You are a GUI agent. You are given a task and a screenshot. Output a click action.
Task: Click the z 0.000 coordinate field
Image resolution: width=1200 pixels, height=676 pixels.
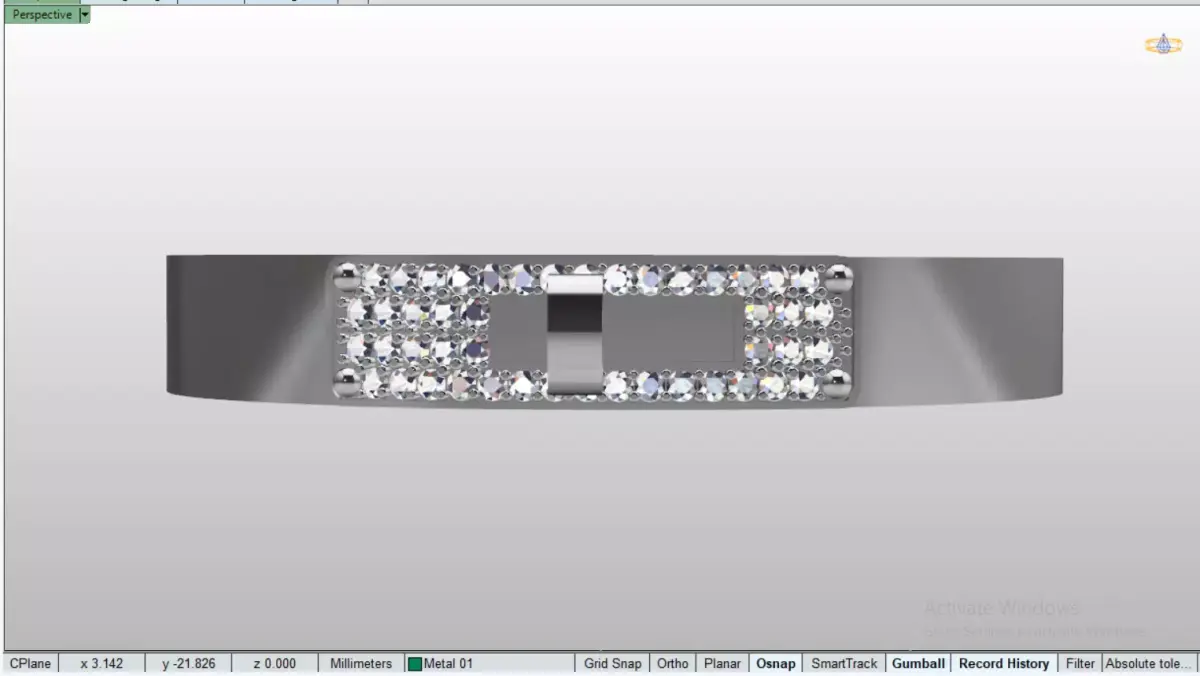click(x=274, y=663)
